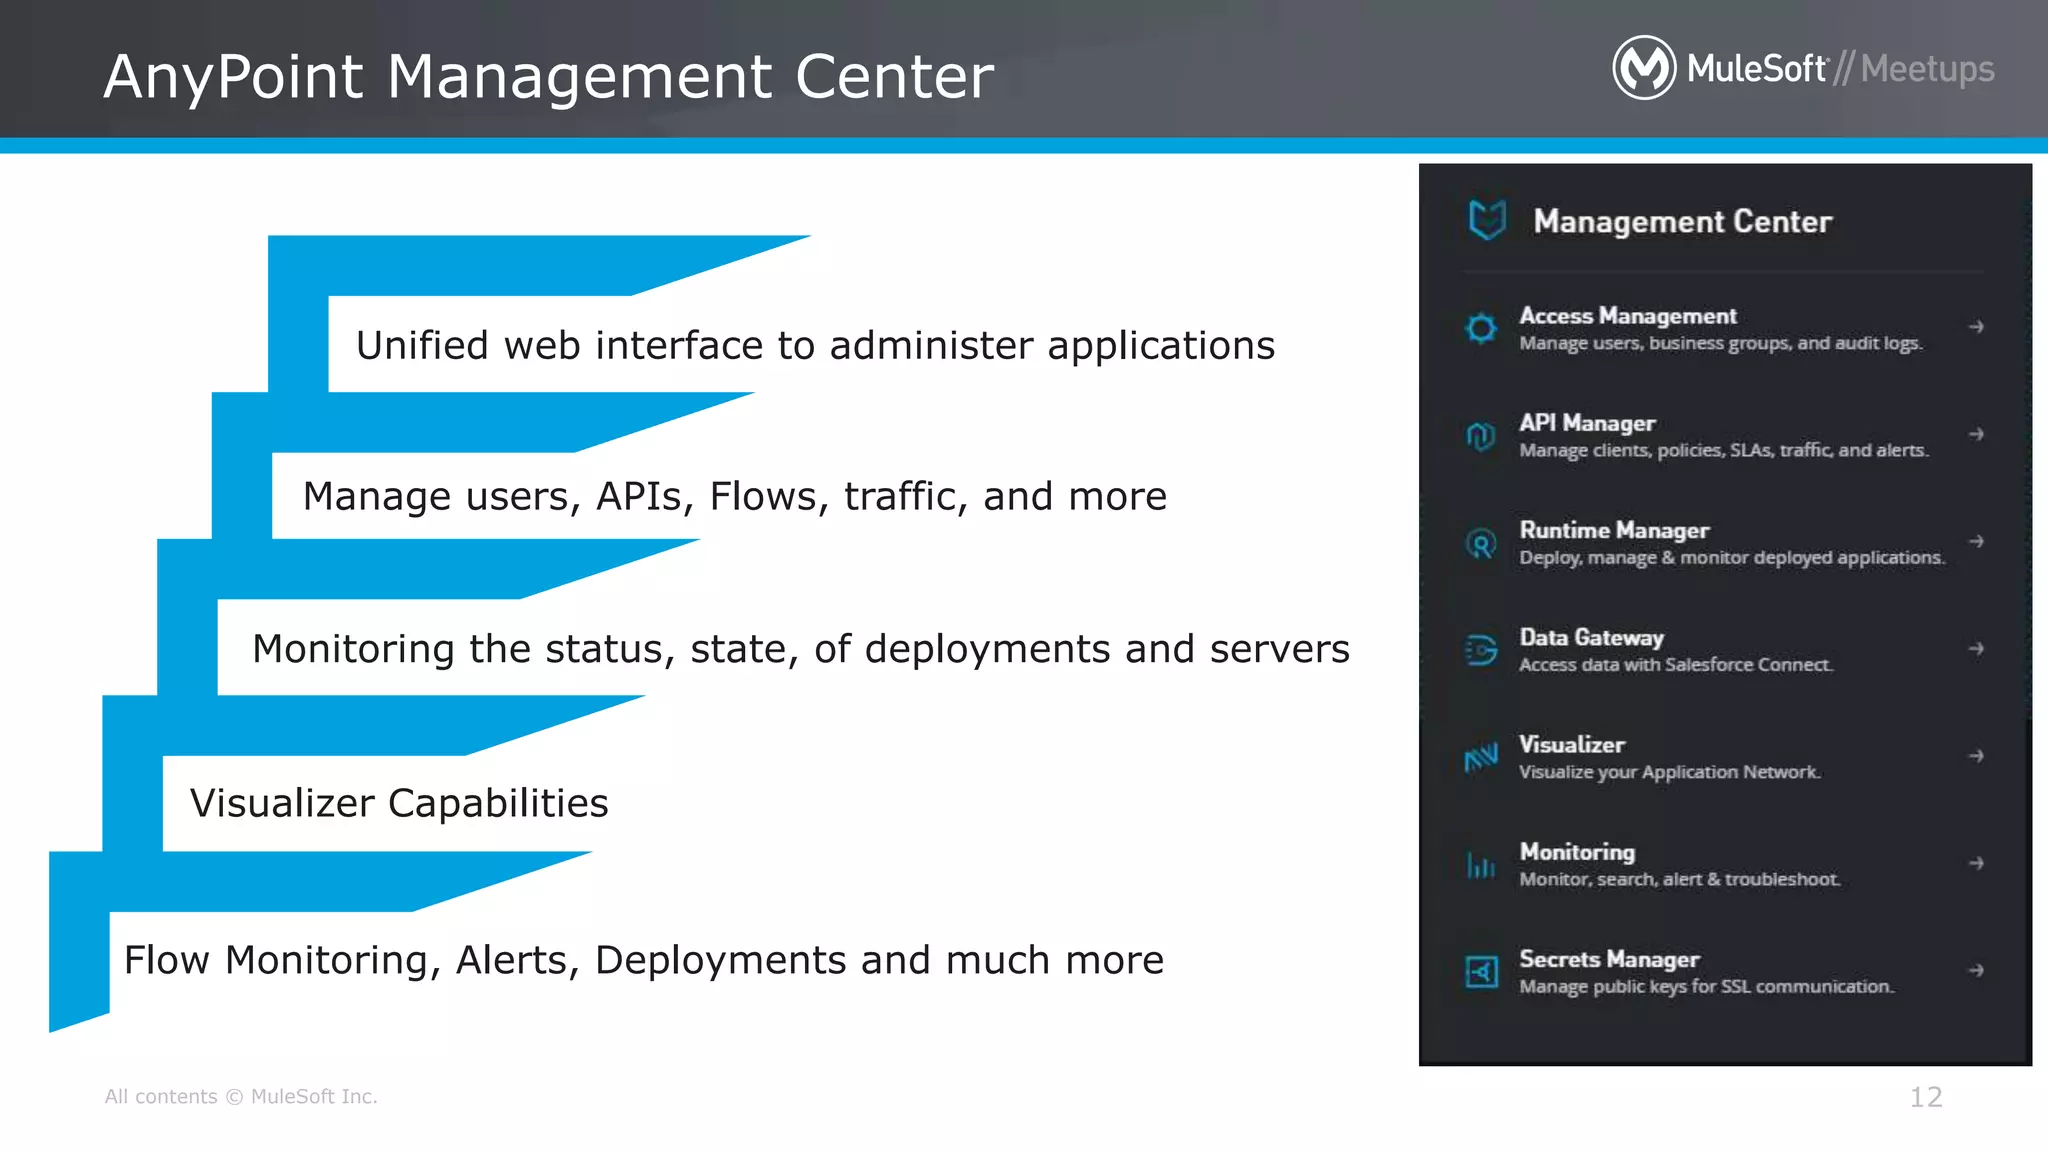
Task: Click the Runtime Manager icon
Action: [1481, 543]
